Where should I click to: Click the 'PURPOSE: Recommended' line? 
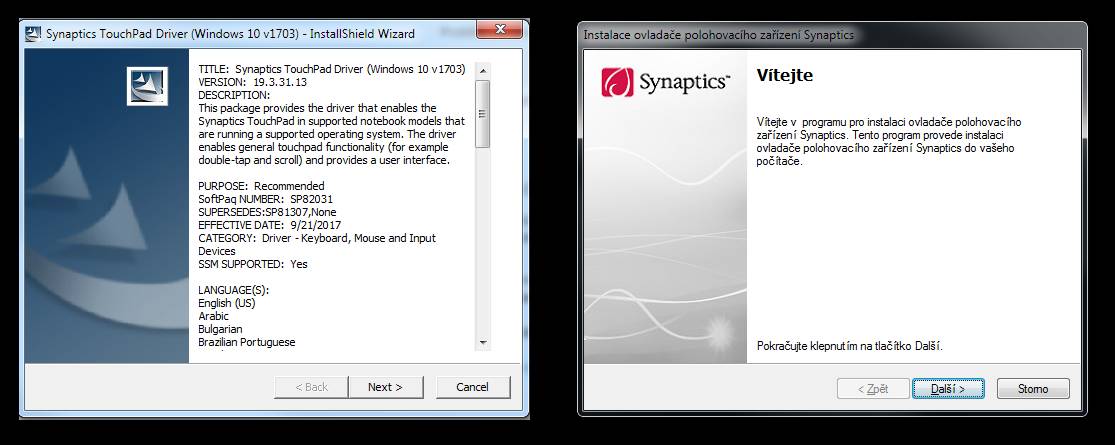261,186
